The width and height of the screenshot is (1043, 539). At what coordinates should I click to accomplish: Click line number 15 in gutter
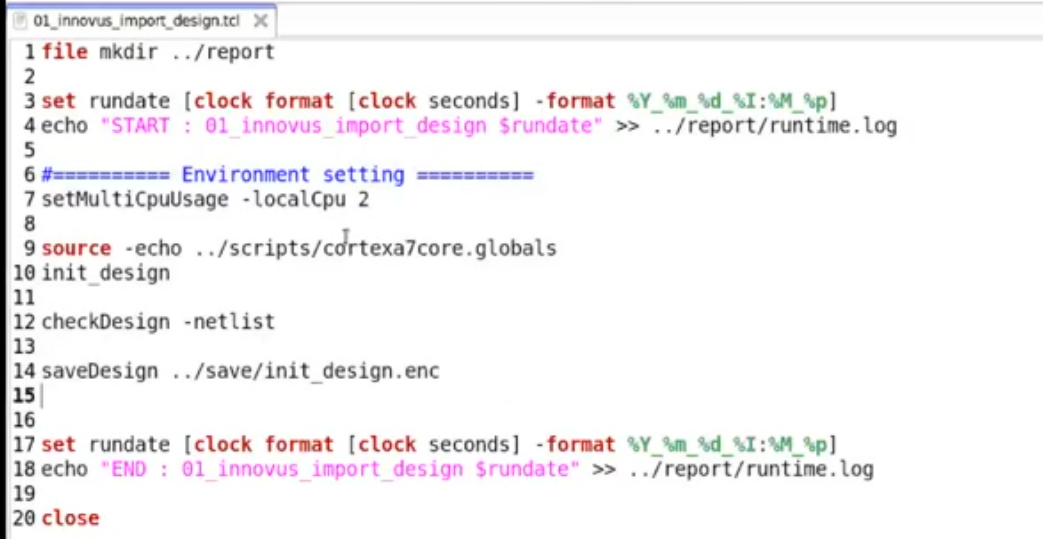click(25, 396)
